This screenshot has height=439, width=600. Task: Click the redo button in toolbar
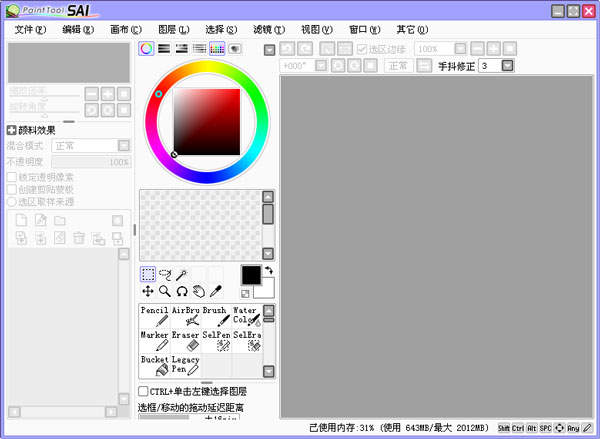305,49
